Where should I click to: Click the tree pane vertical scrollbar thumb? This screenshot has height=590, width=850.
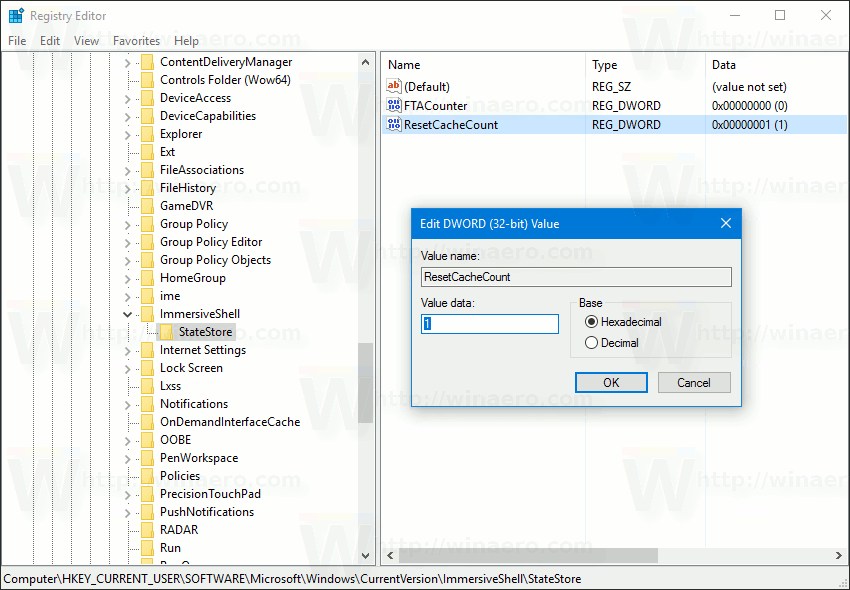coord(365,383)
